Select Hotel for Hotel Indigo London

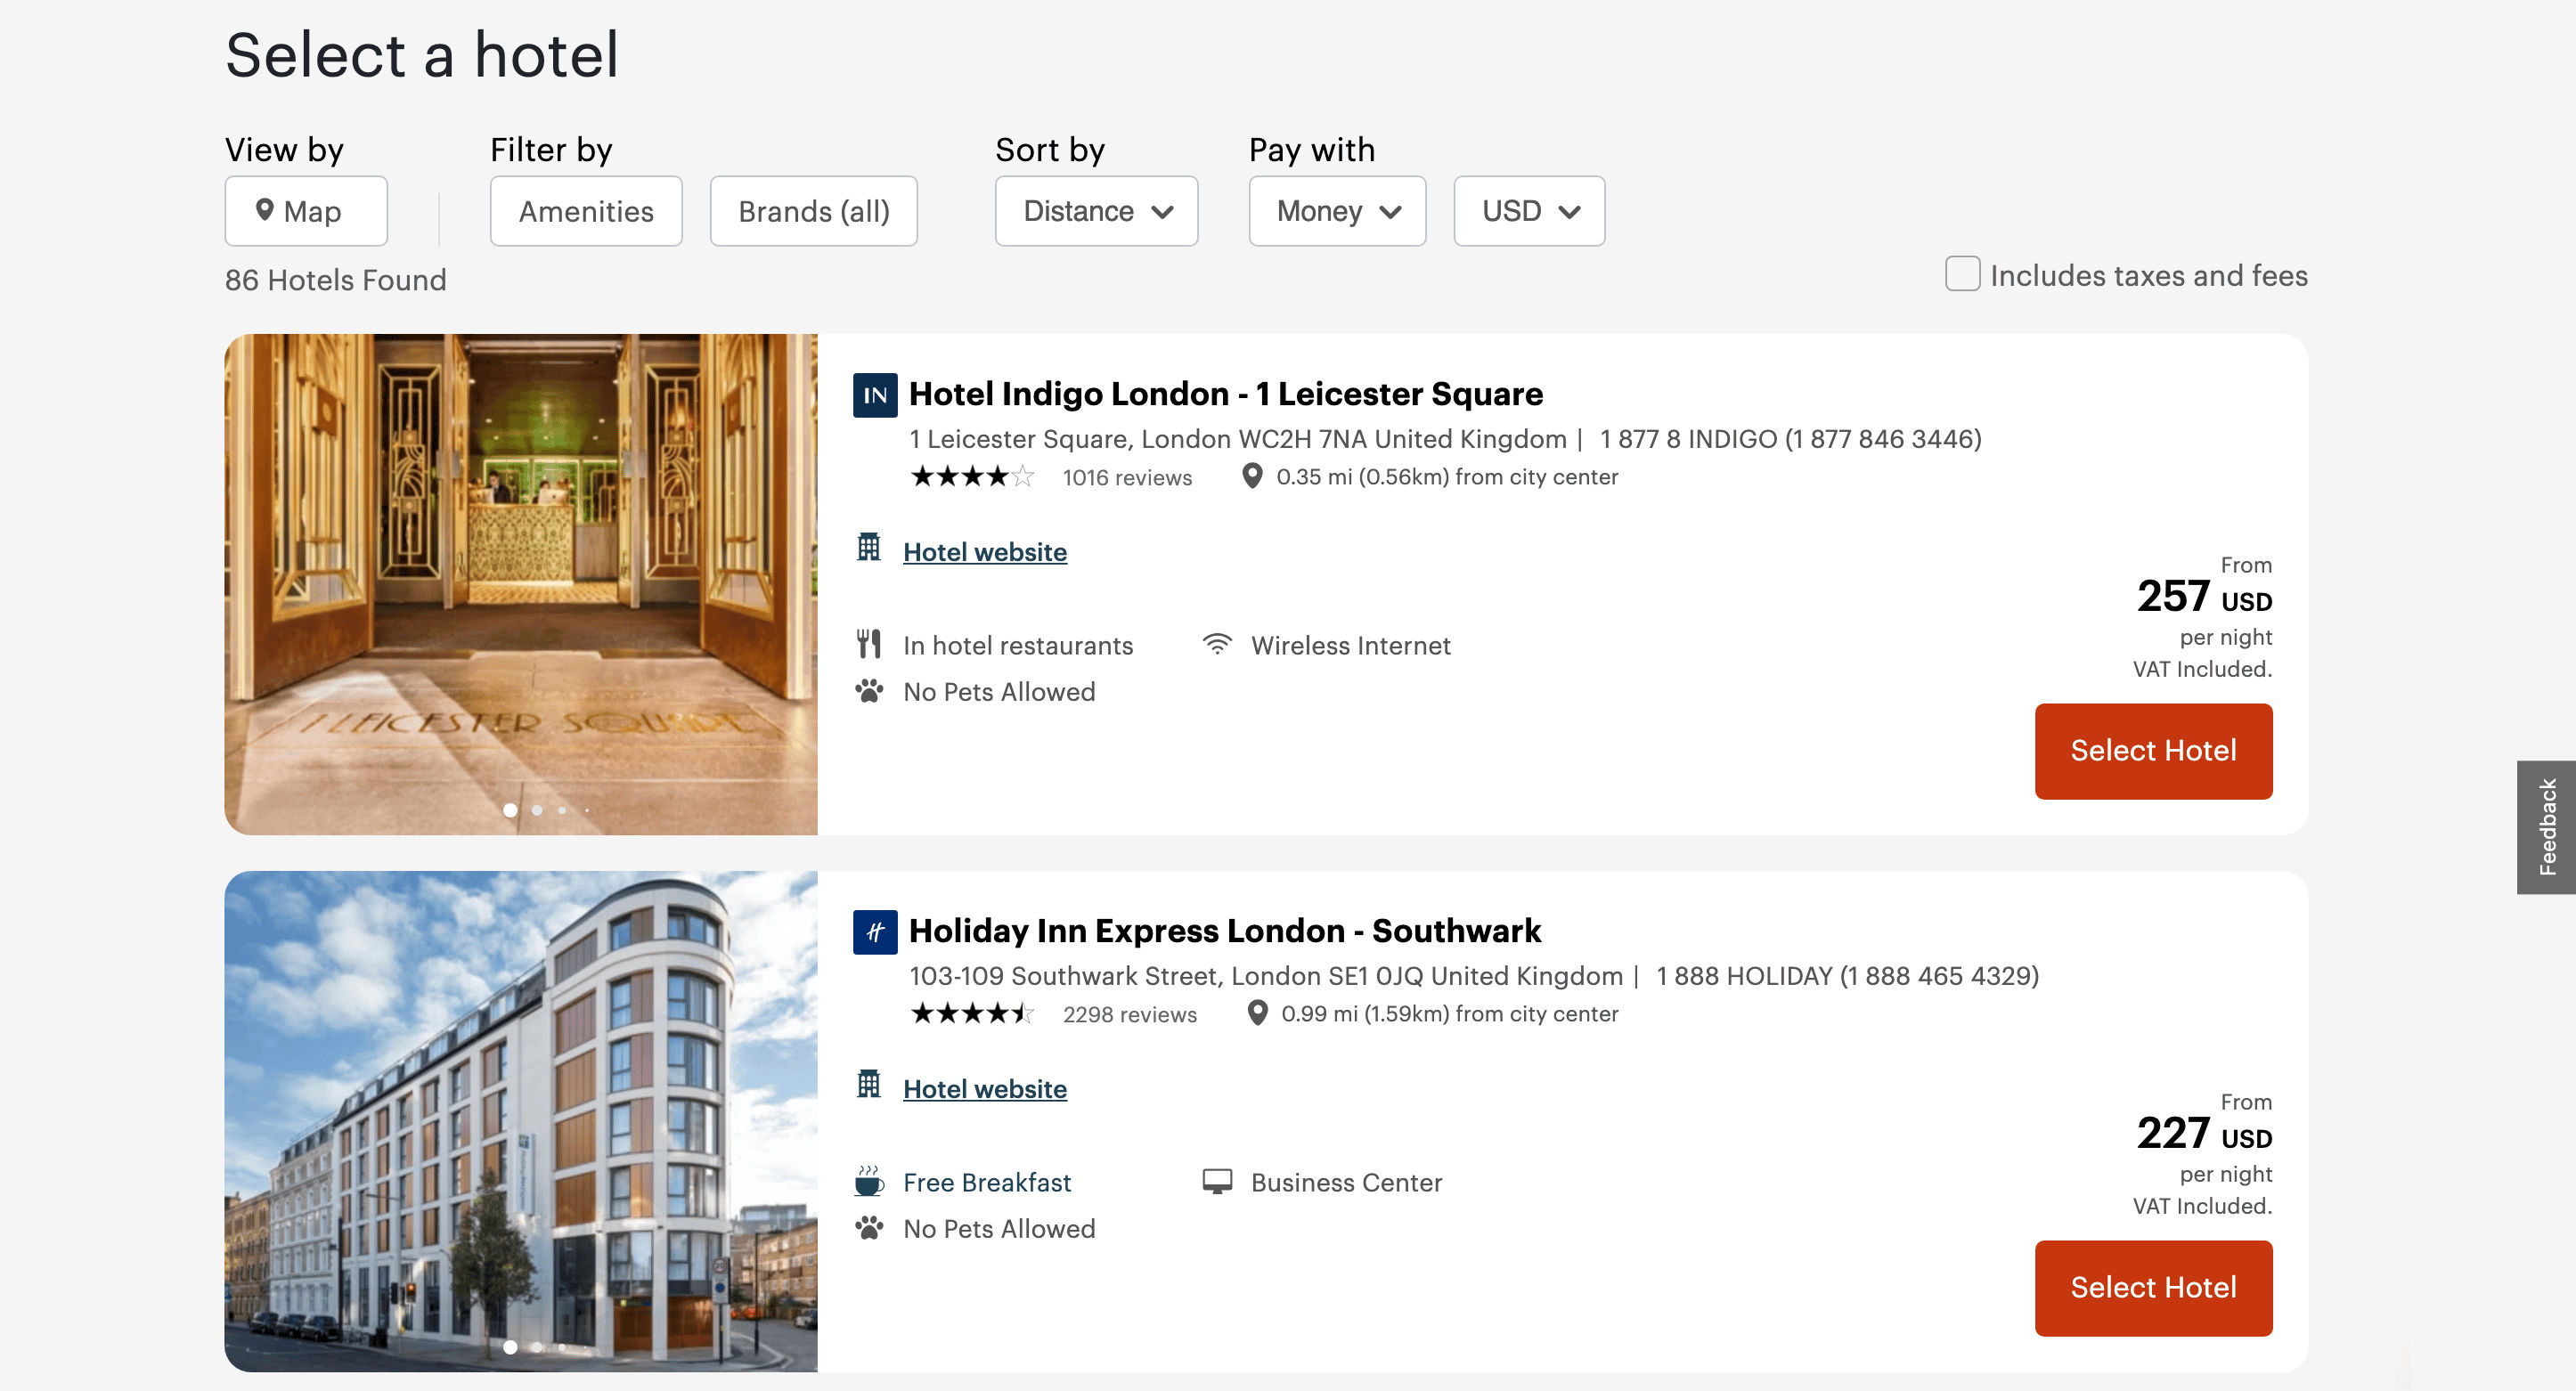(x=2152, y=750)
